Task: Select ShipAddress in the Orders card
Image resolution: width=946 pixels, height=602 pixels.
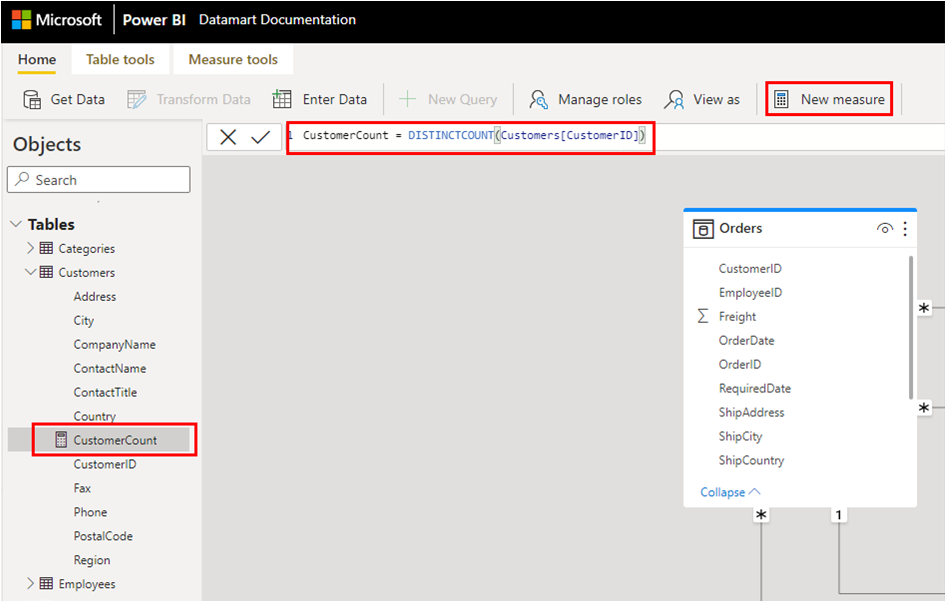Action: tap(751, 412)
